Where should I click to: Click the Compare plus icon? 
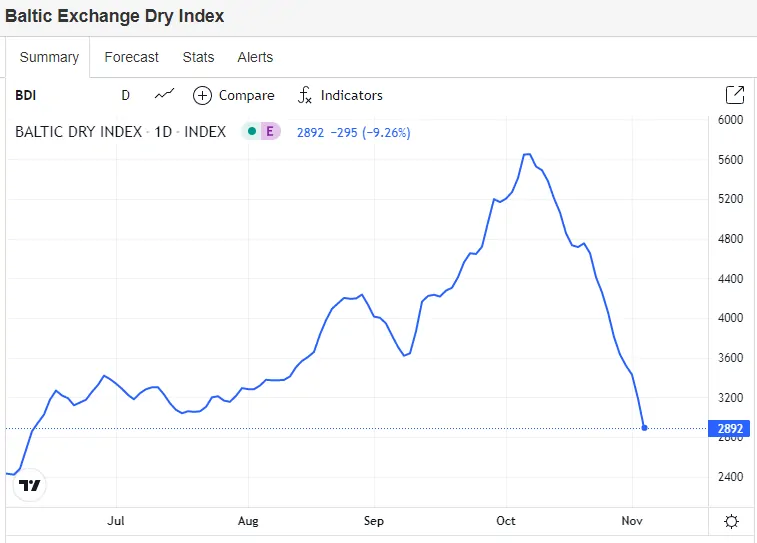pos(202,96)
